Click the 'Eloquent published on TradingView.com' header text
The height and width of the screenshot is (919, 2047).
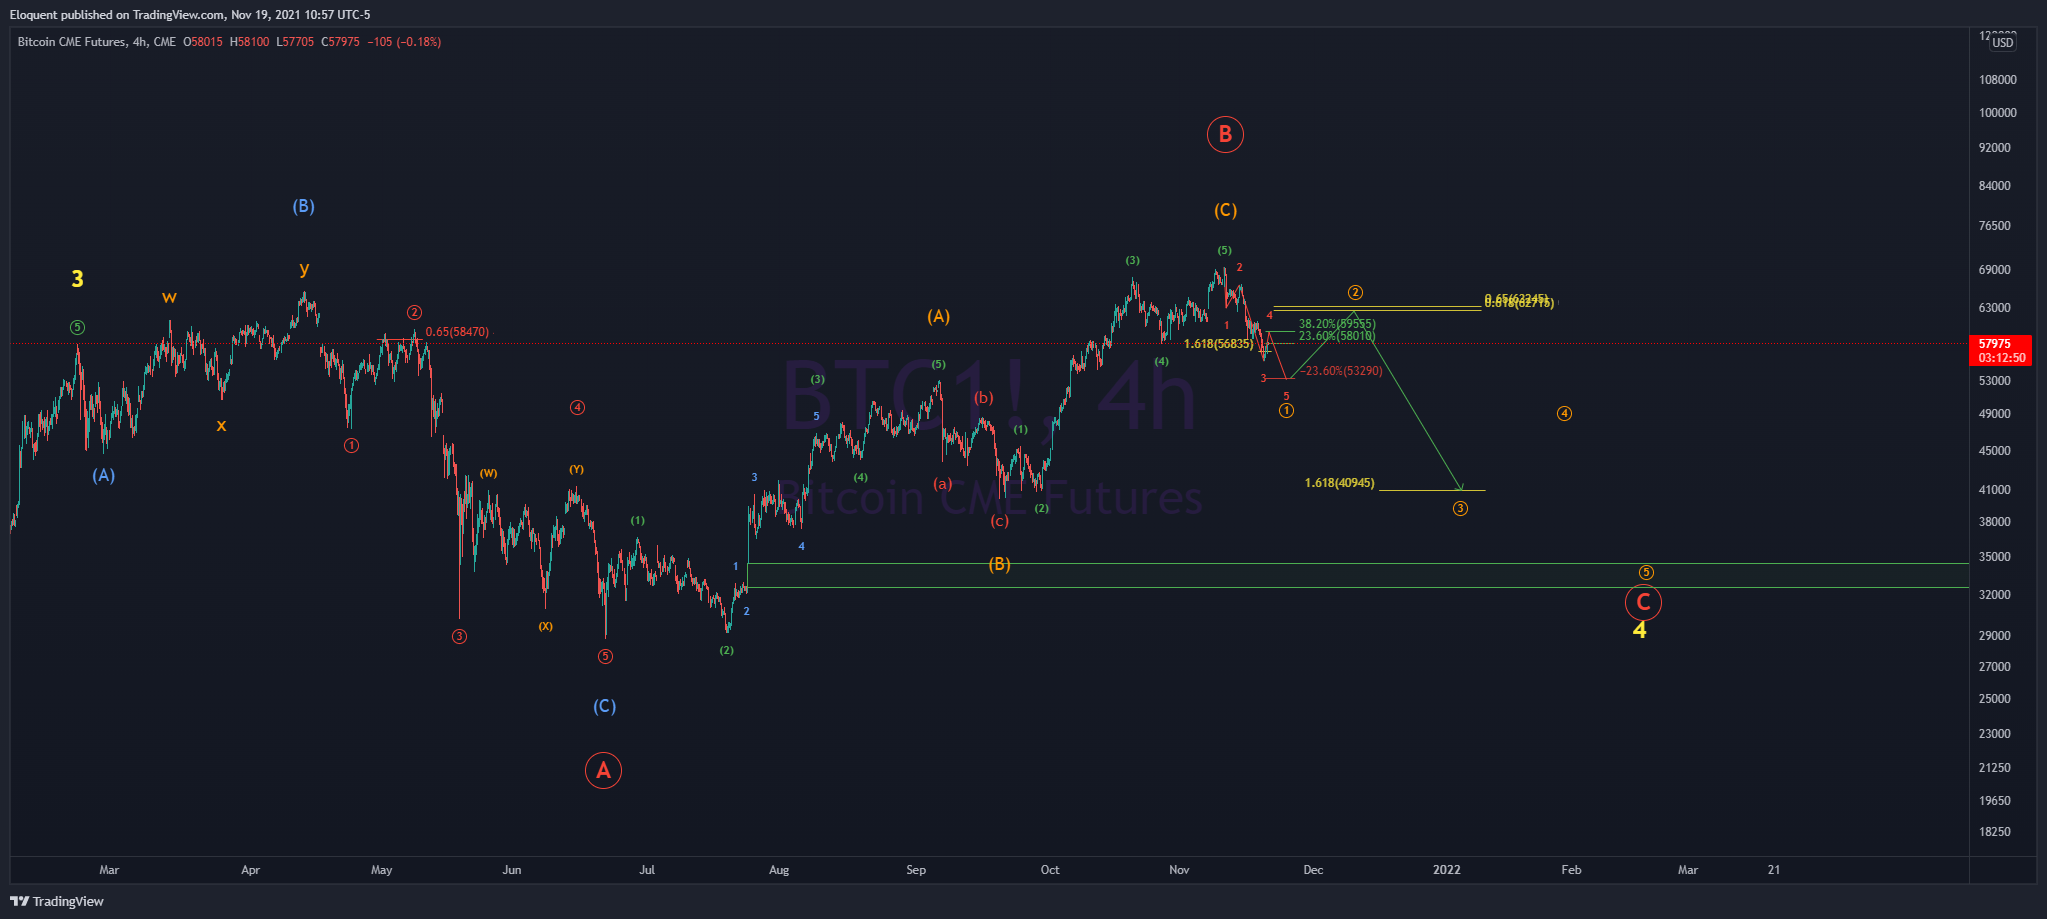tap(119, 15)
